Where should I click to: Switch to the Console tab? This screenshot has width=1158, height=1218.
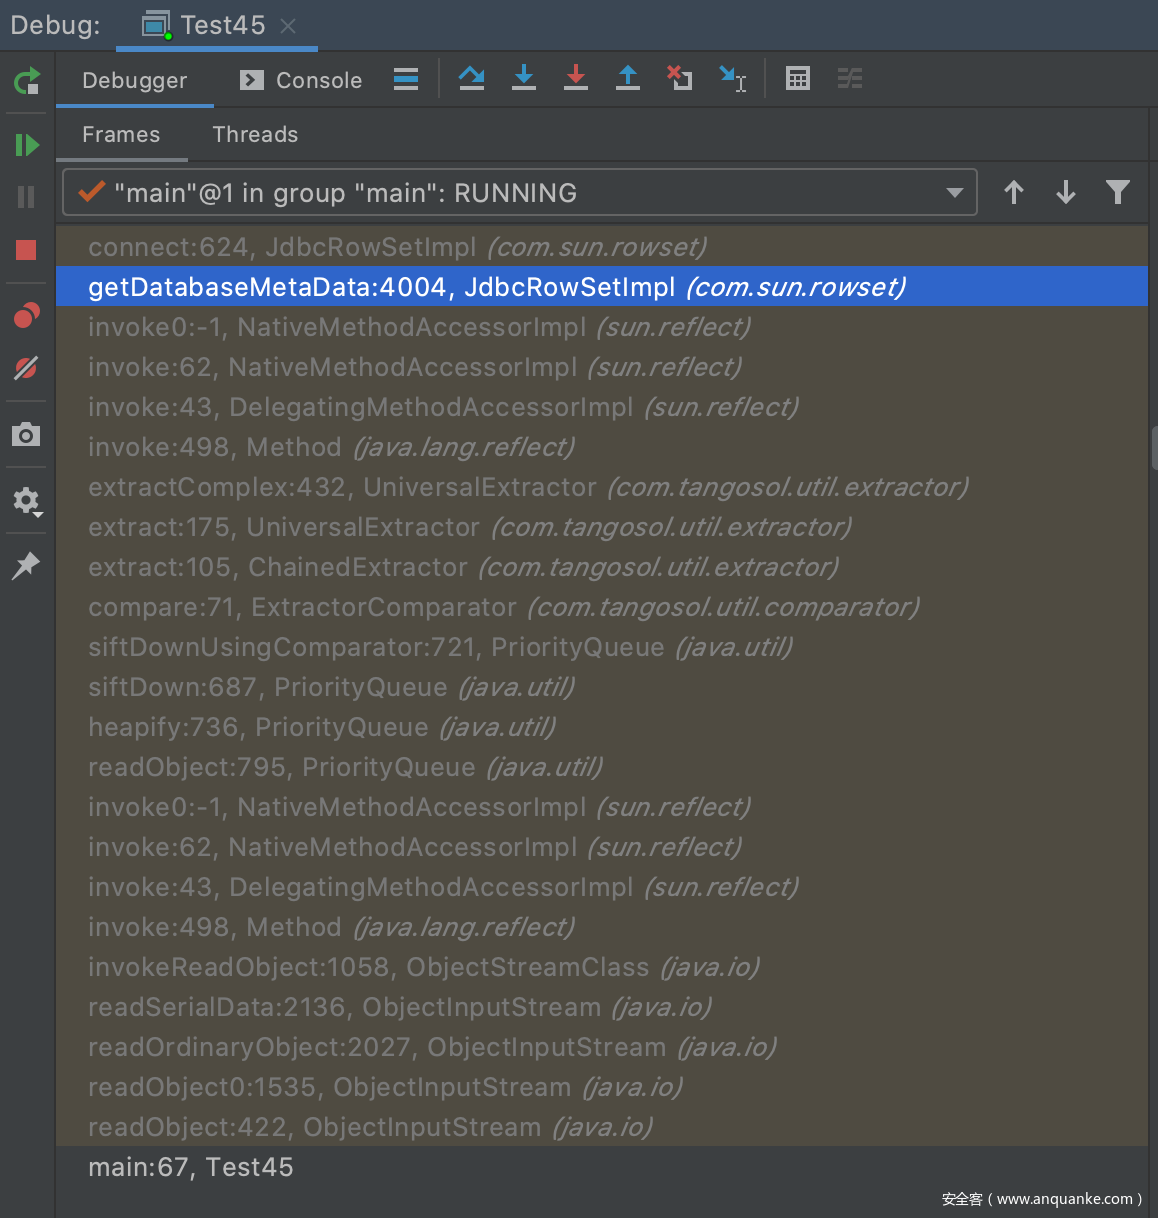coord(302,80)
